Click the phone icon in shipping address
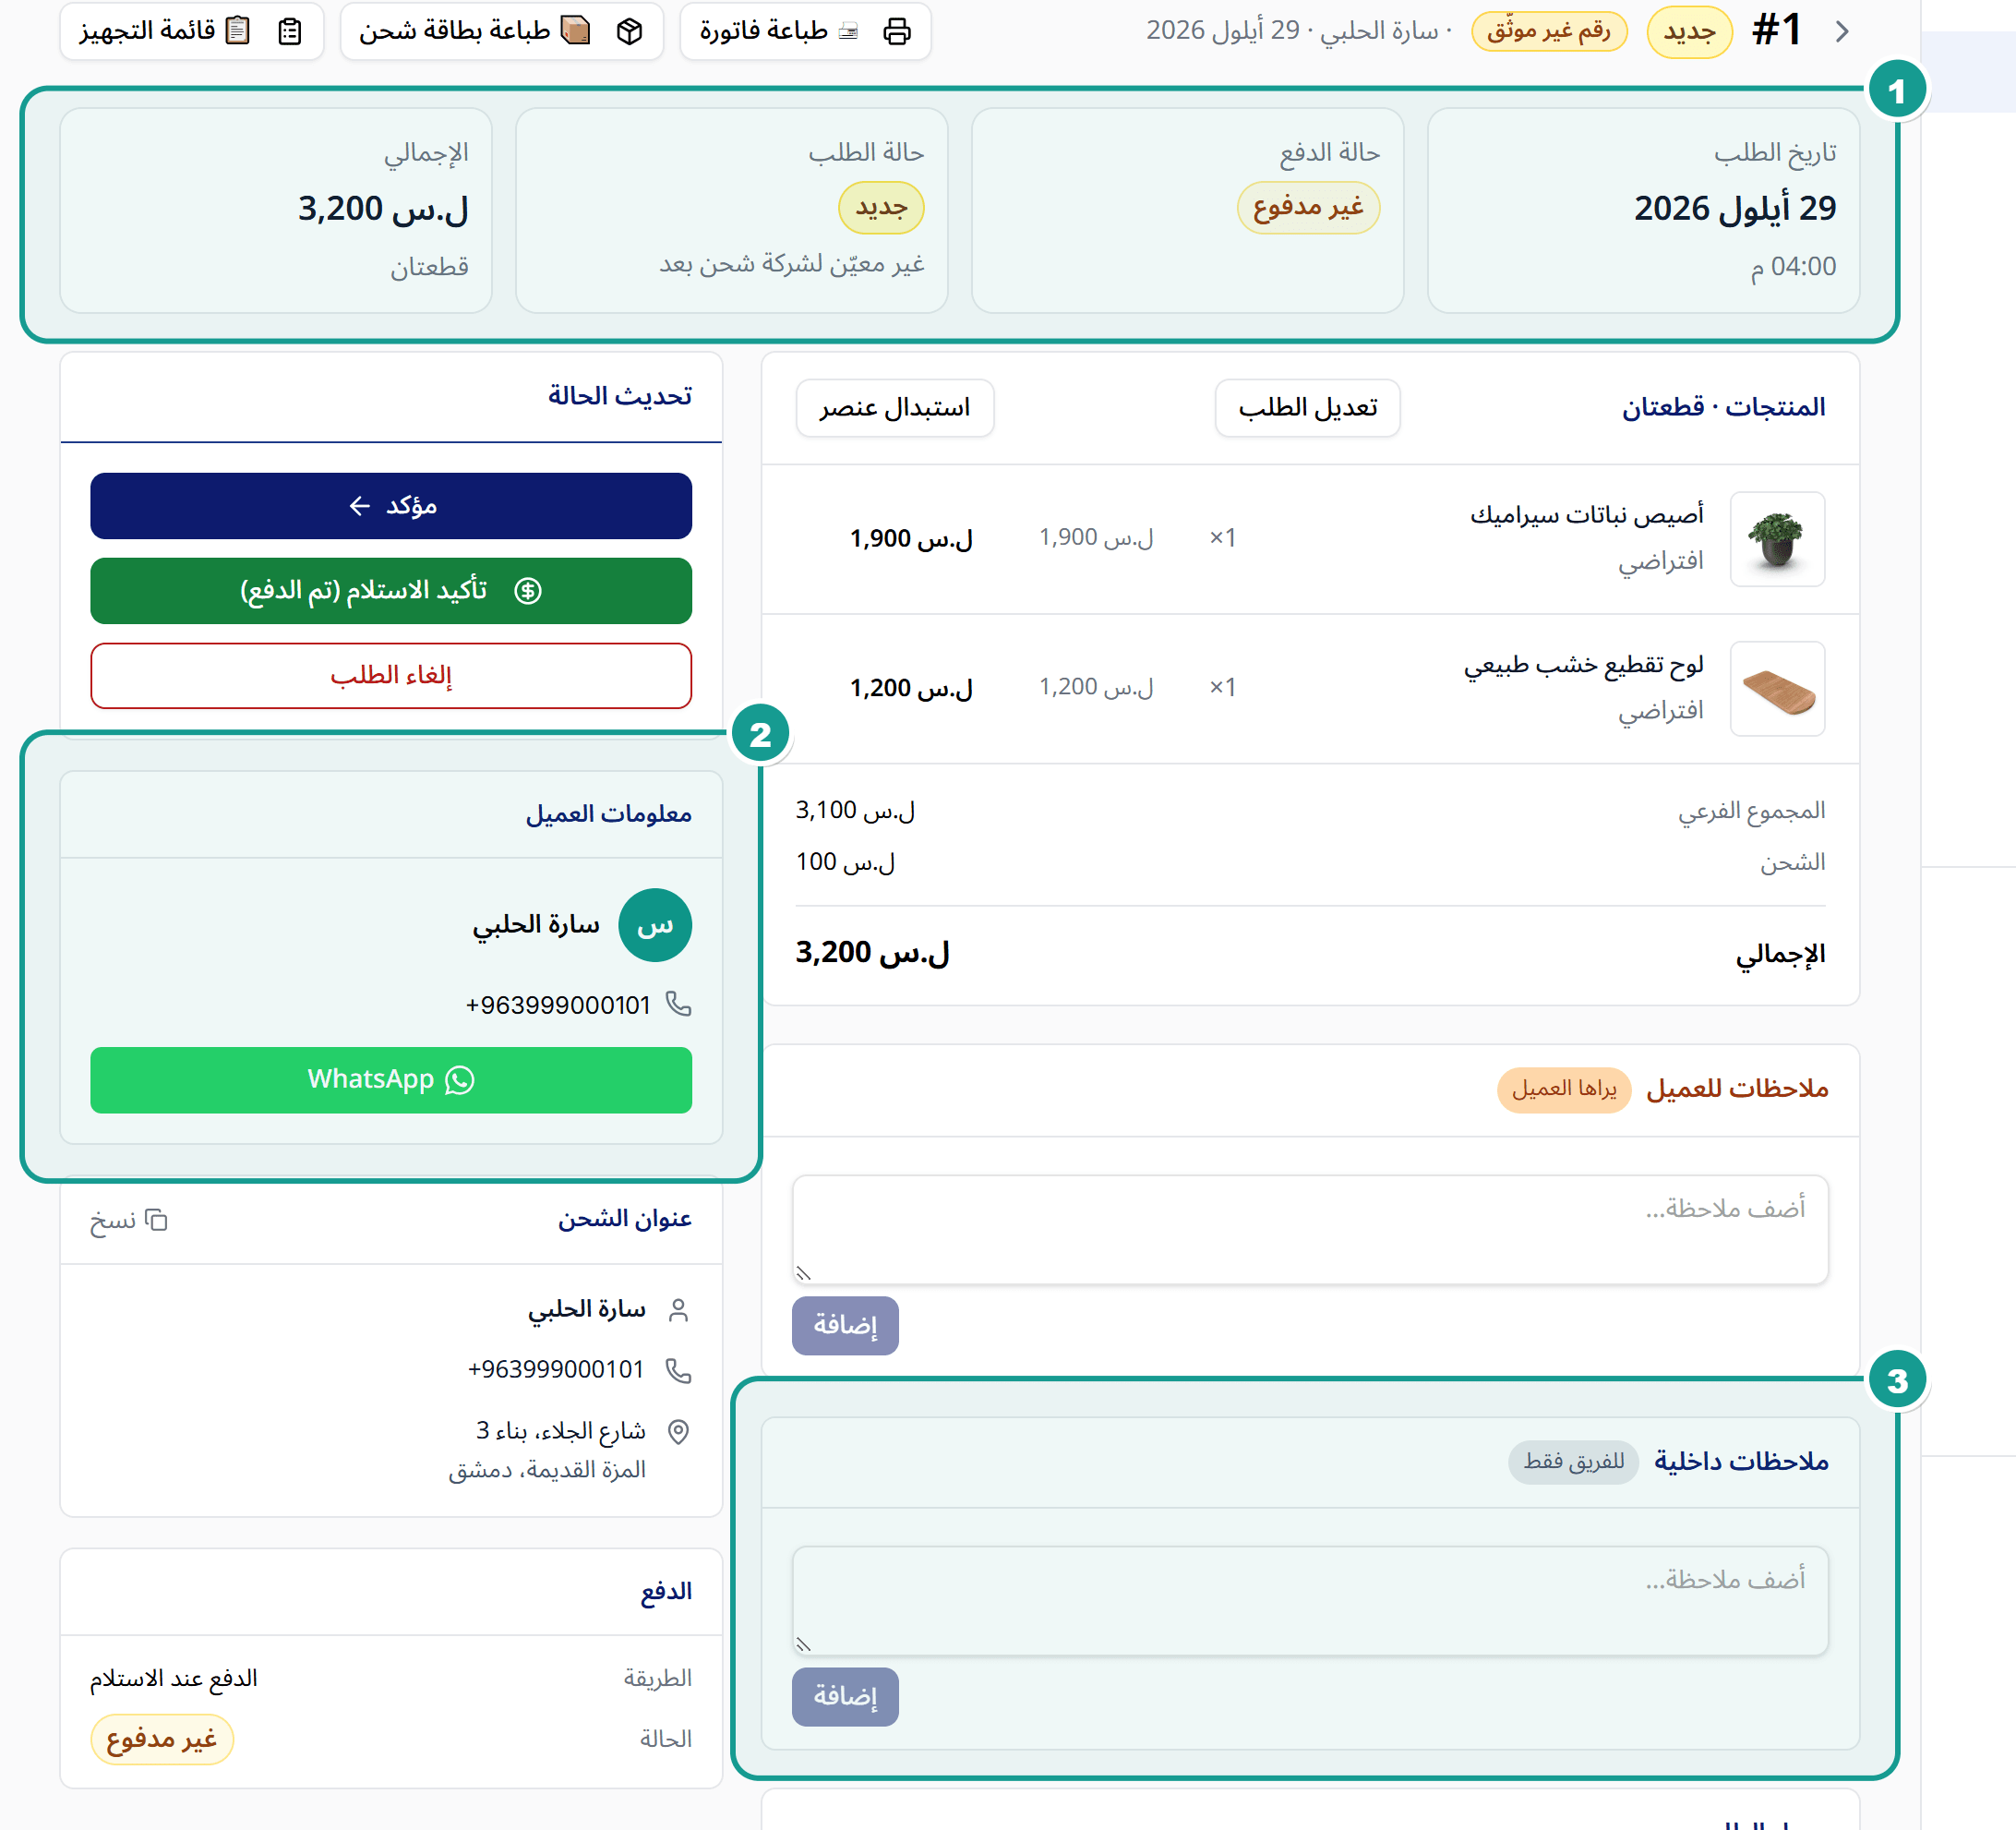The image size is (2016, 1830). coord(679,1370)
